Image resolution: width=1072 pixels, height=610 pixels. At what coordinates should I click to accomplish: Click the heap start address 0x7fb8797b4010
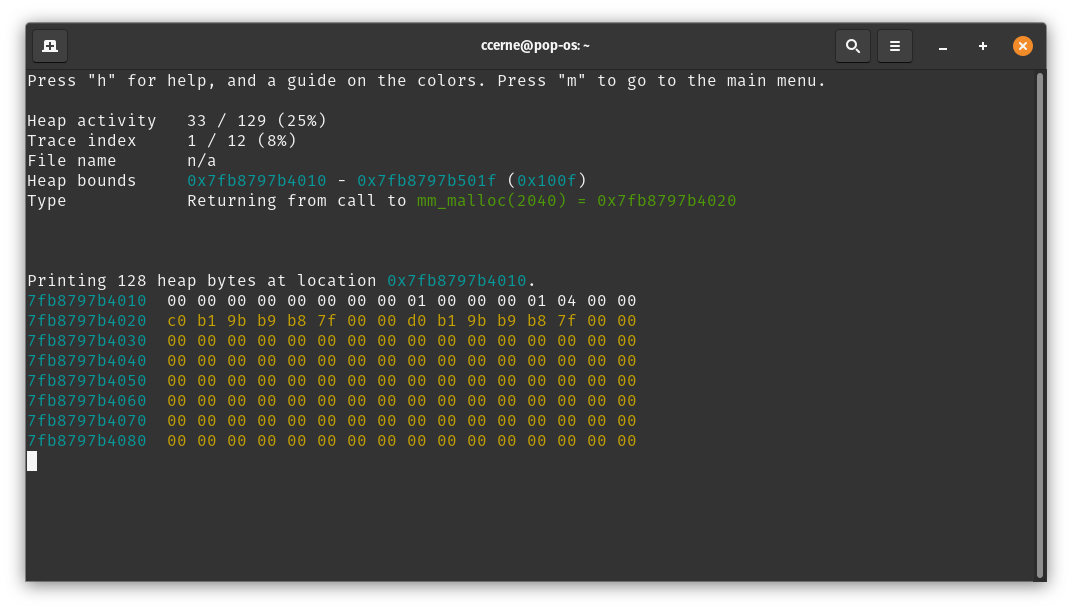257,181
